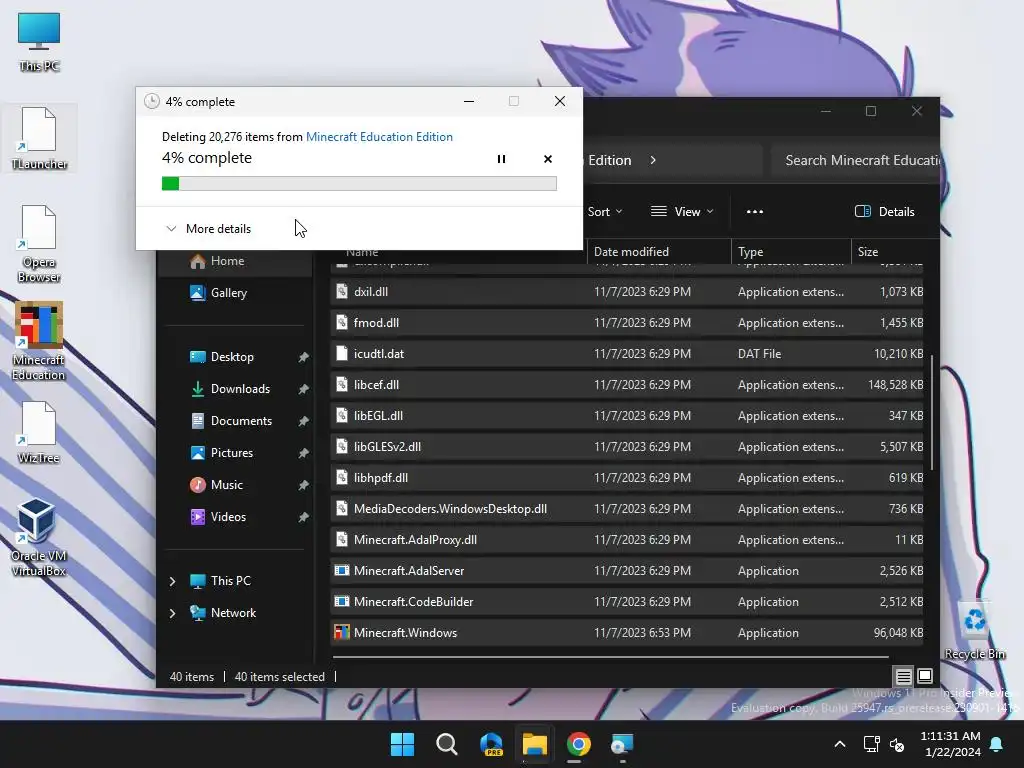
Task: Open Minecraft Education Edition link
Action: (x=379, y=136)
